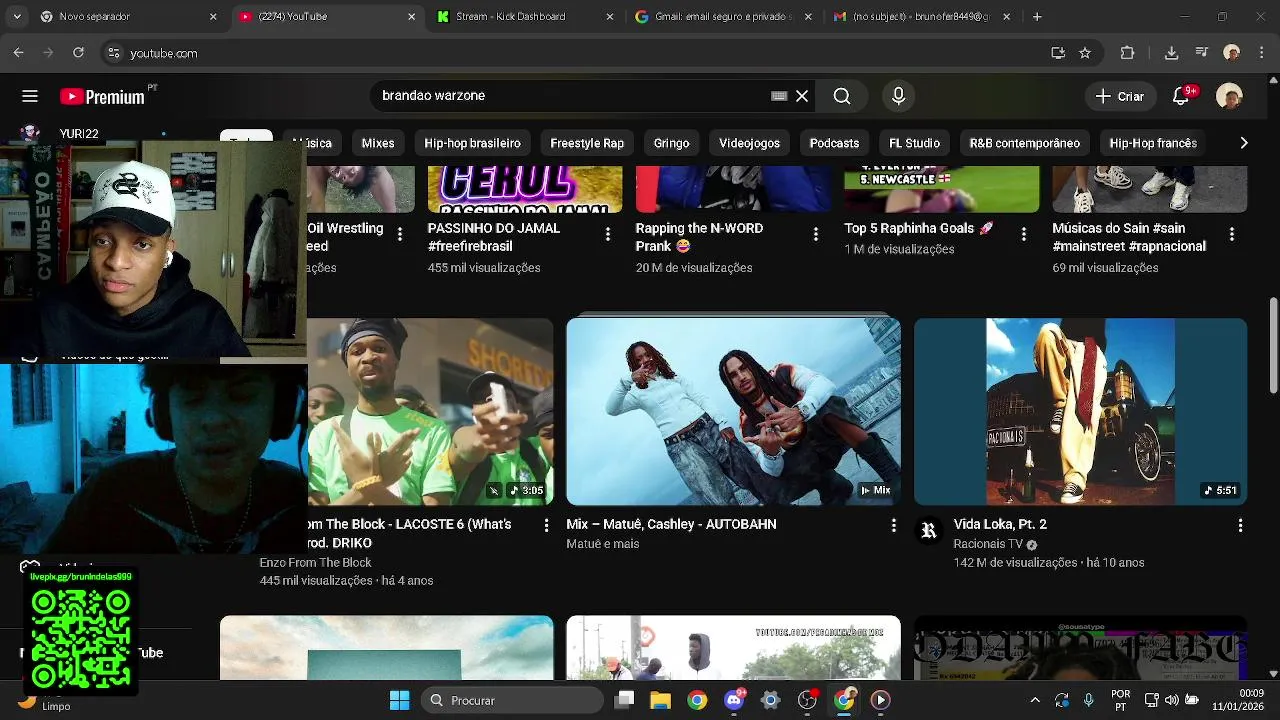Image resolution: width=1280 pixels, height=720 pixels.
Task: Open the account avatar menu
Action: pyautogui.click(x=1229, y=96)
